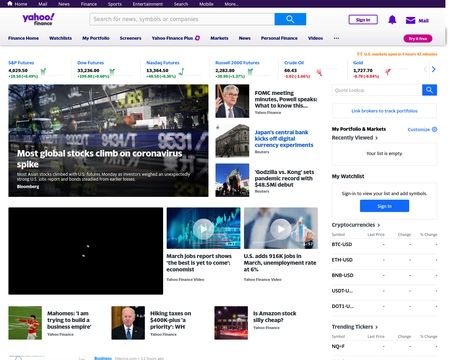Open Mobile in top bar
This screenshot has height=360, width=450.
coord(206,4)
